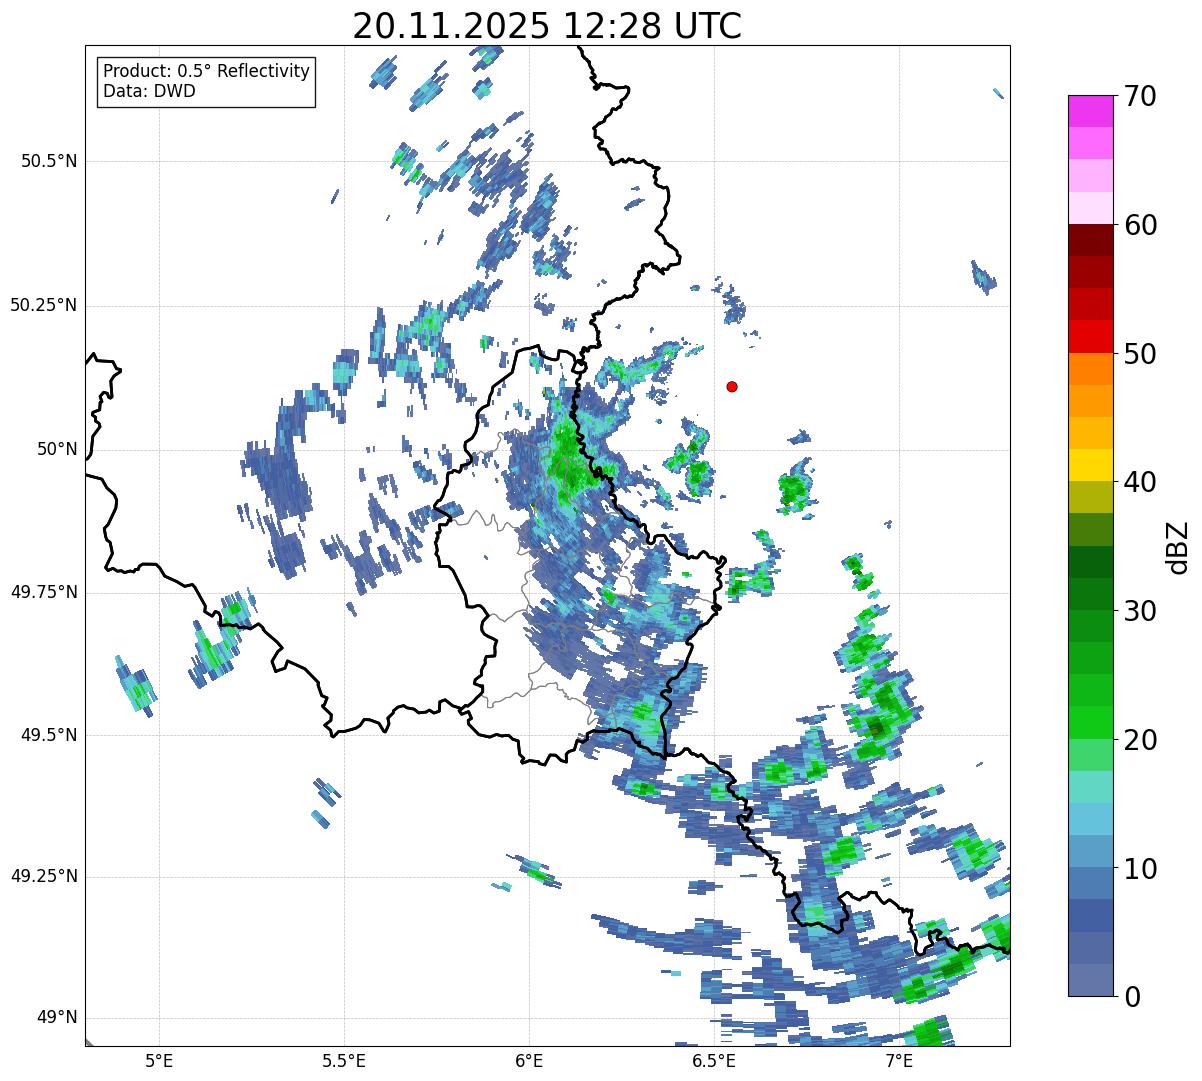1202x1081 pixels.
Task: Click the 50.5°N latitude label
Action: tap(49, 161)
